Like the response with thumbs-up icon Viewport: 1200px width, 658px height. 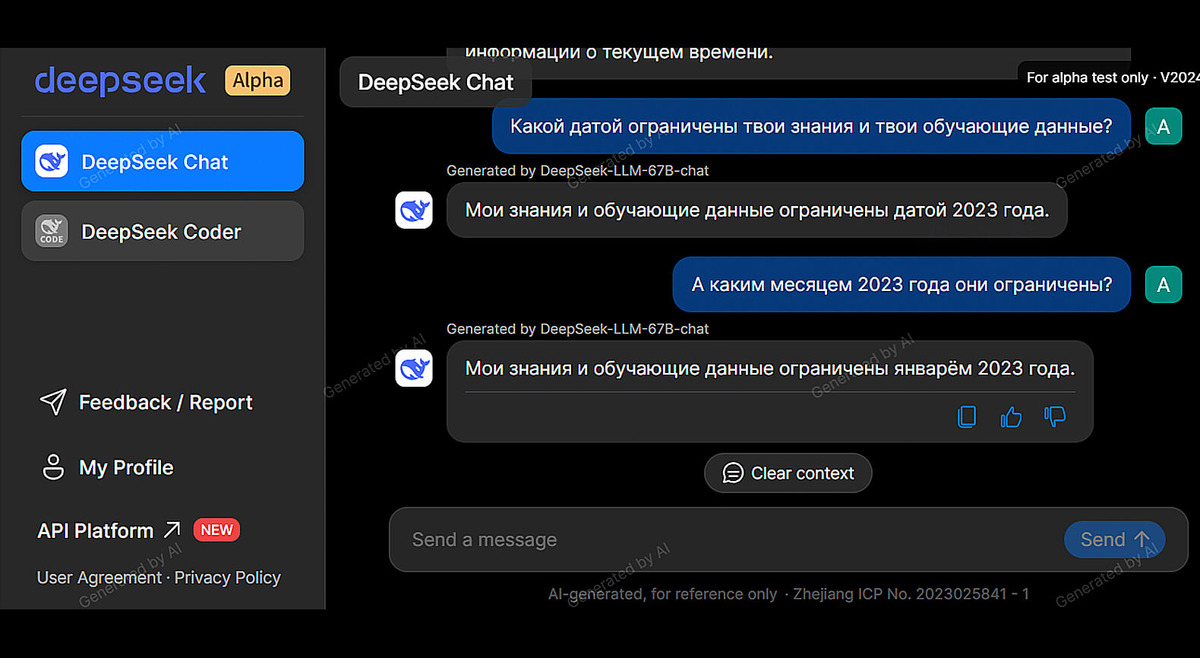tap(1011, 416)
